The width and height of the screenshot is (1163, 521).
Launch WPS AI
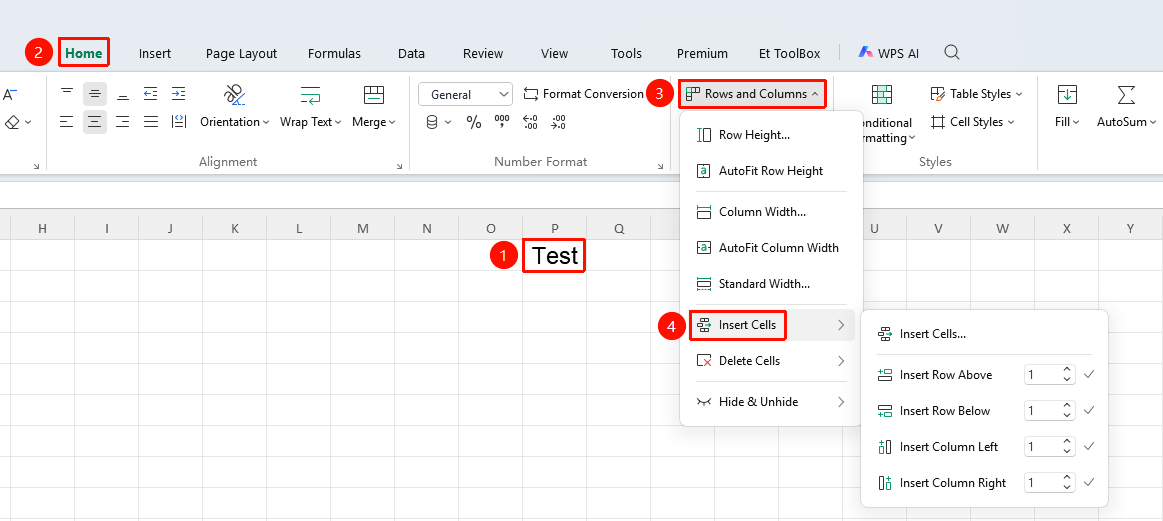tap(889, 53)
